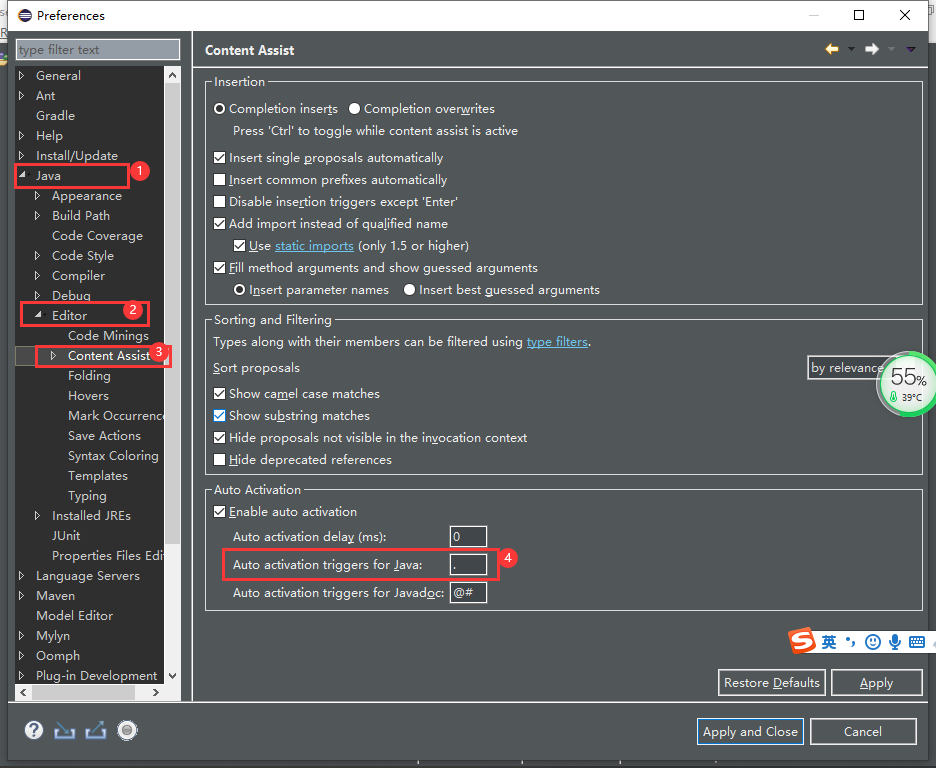Expand the Installed JREs tree node
This screenshot has height=768, width=936.
pos(38,516)
